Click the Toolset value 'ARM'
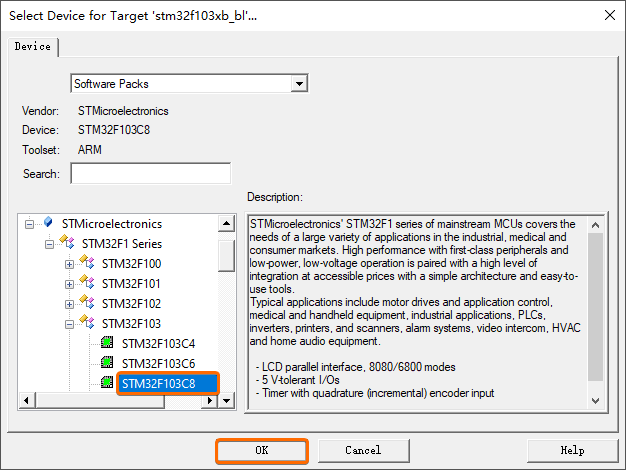 pos(89,150)
